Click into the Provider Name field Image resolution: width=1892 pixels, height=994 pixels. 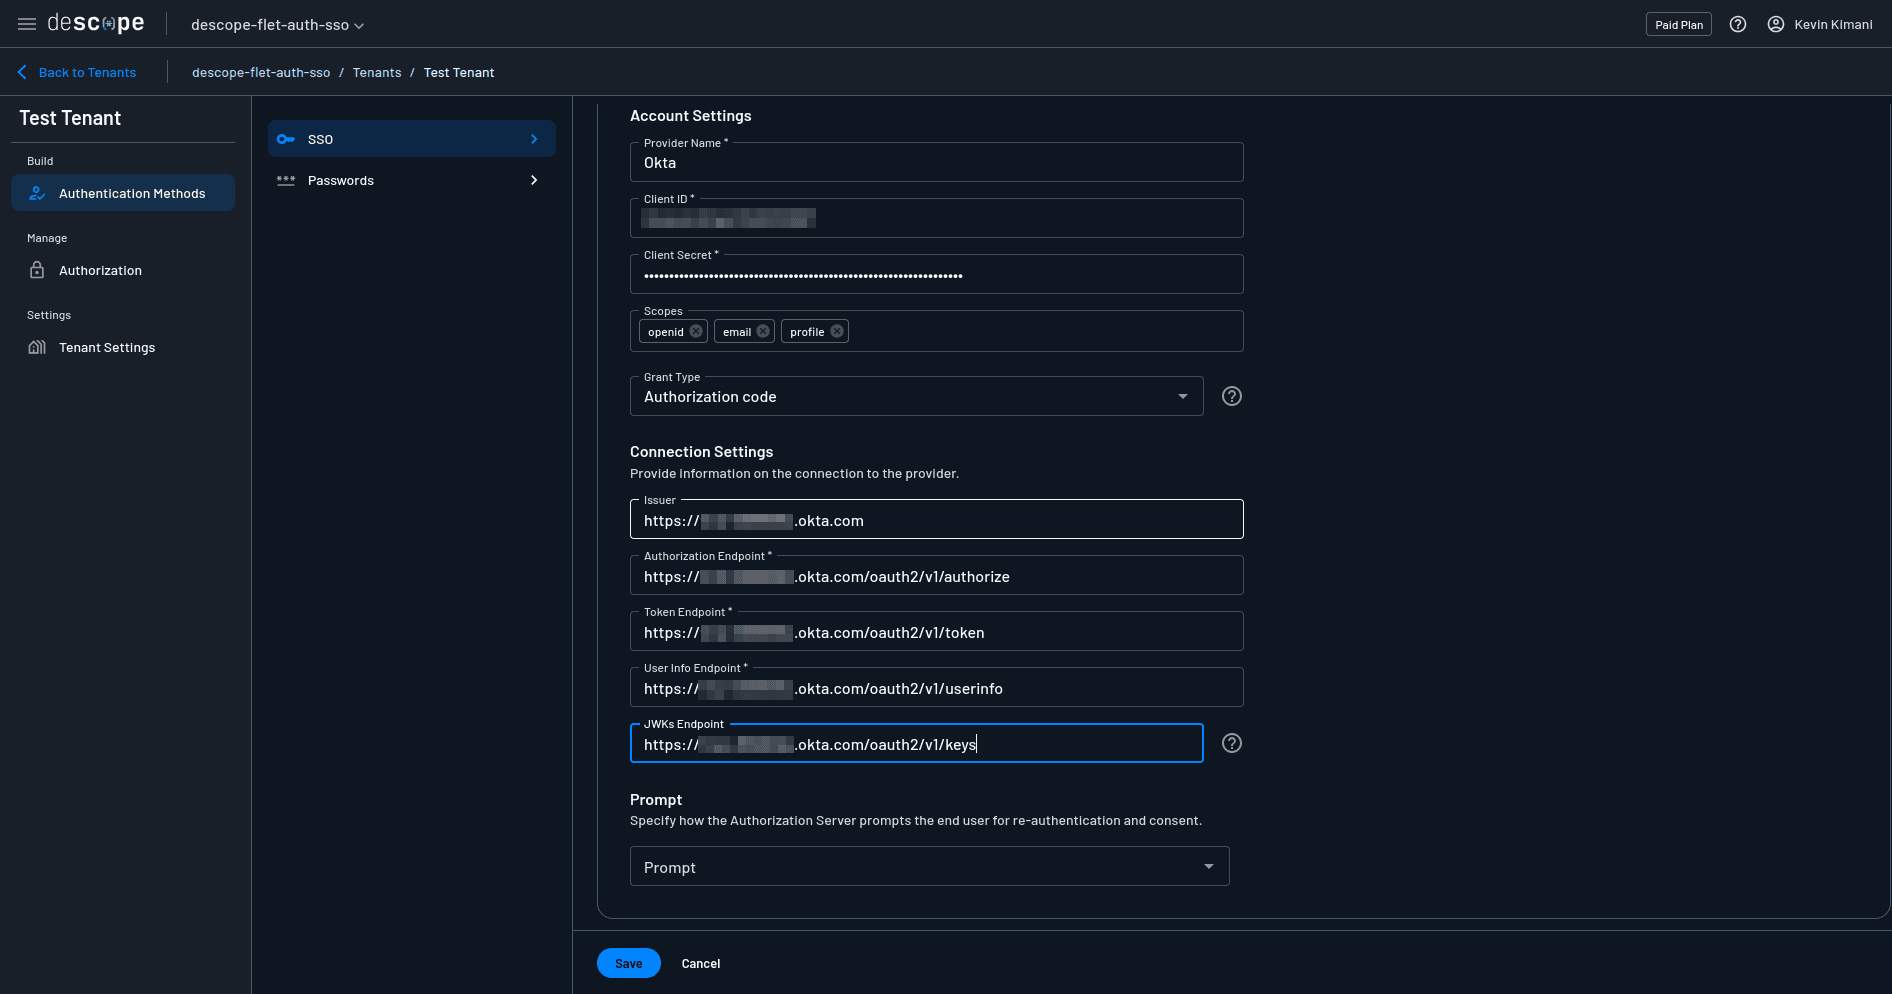coord(936,163)
